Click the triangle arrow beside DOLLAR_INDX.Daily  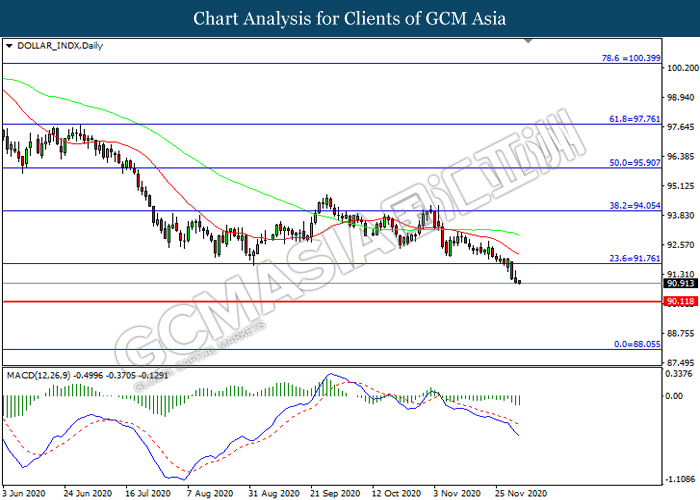[9, 46]
